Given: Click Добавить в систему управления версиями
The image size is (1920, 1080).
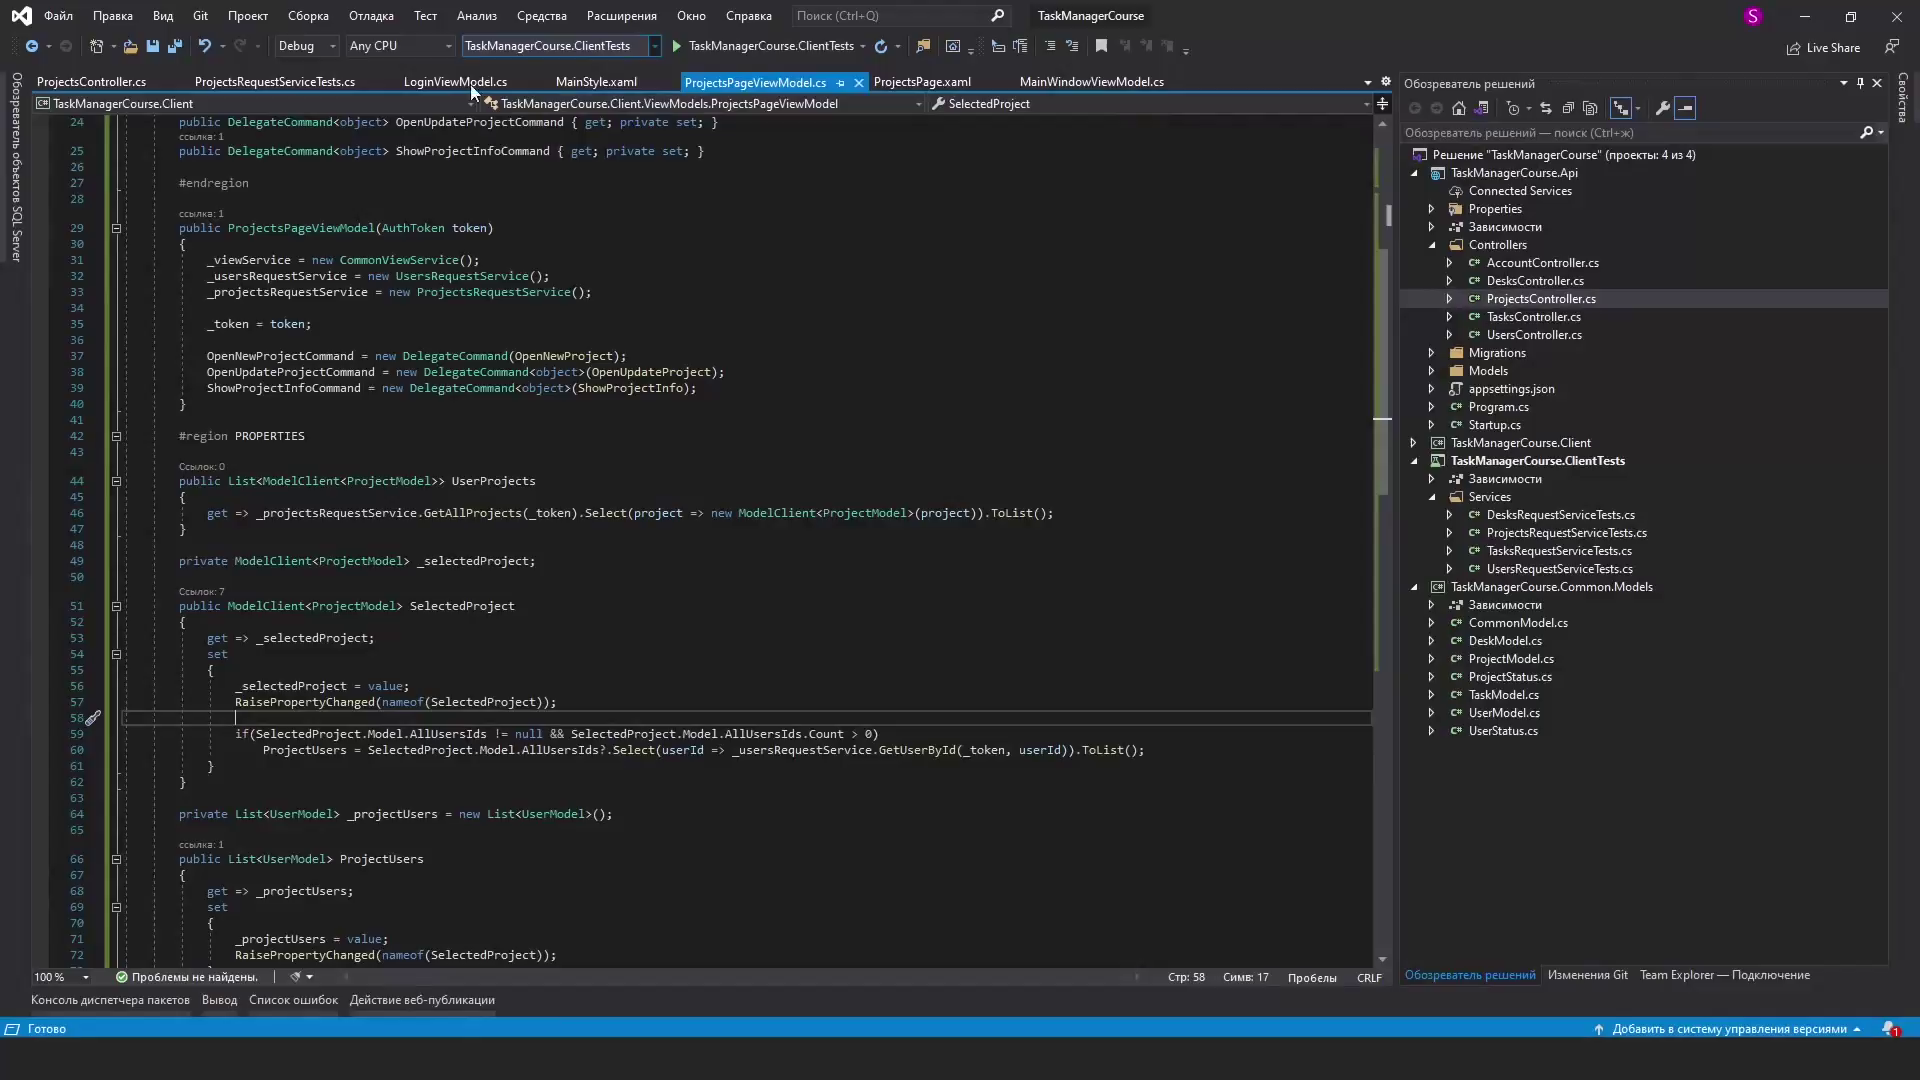Looking at the screenshot, I should coord(1727,1029).
